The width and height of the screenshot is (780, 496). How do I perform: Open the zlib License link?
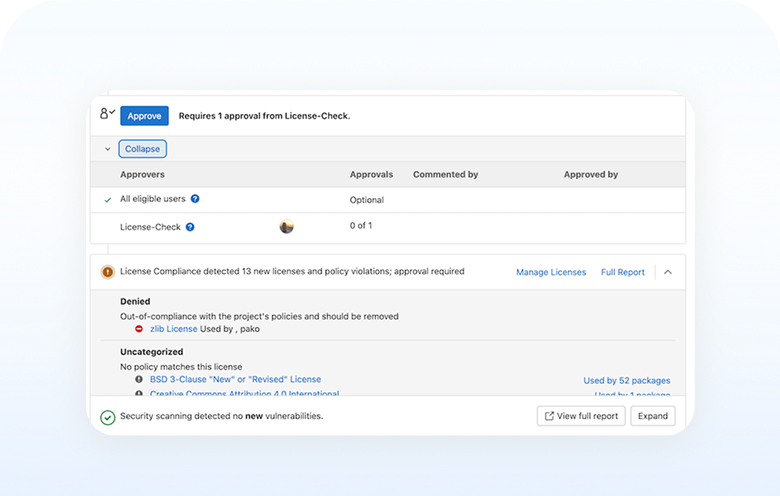click(x=174, y=329)
